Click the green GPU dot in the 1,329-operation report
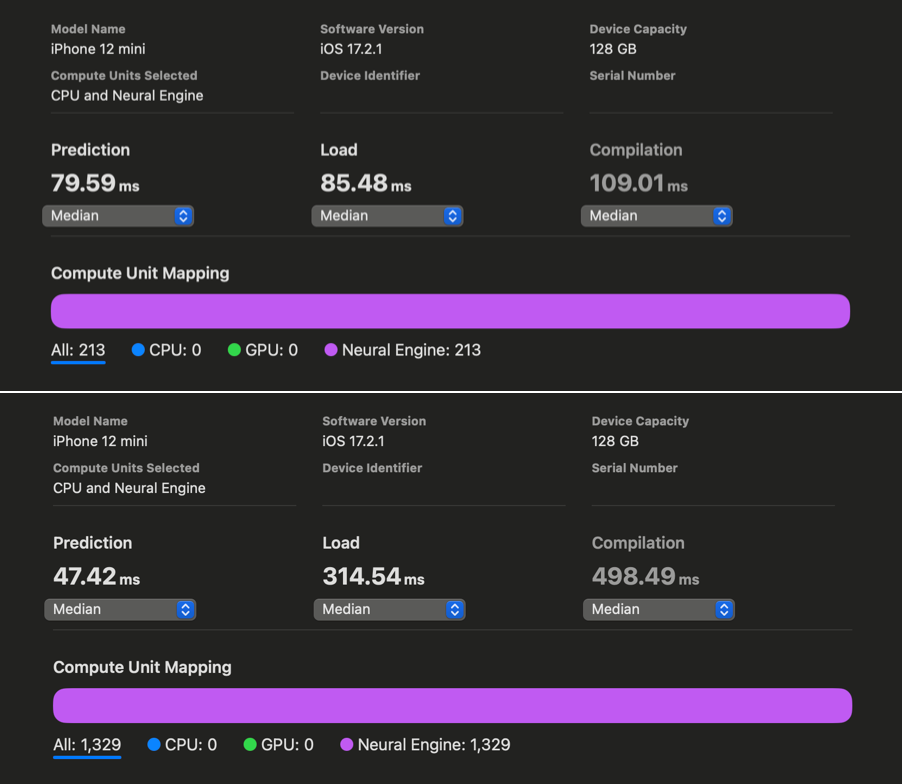 point(250,744)
